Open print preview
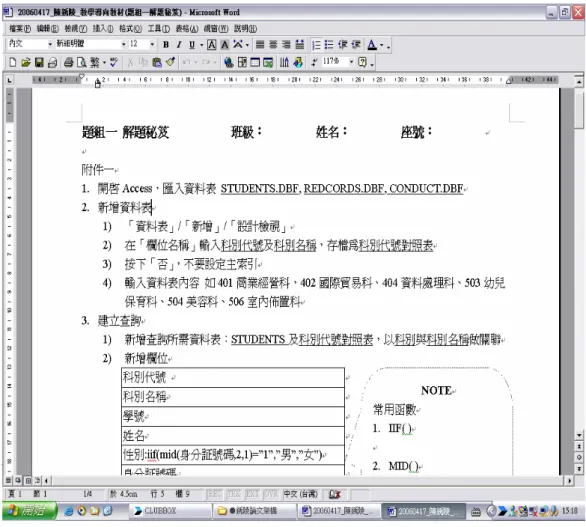The image size is (586, 527). [x=81, y=62]
